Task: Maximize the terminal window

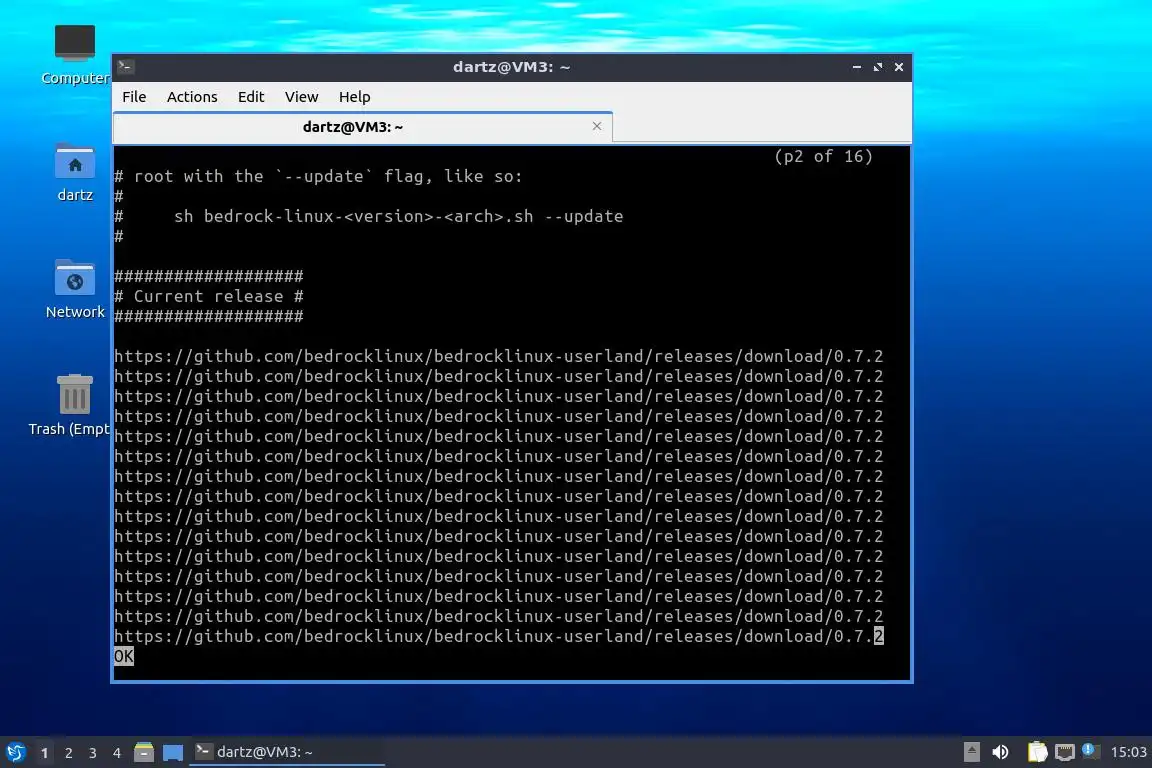Action: coord(878,67)
